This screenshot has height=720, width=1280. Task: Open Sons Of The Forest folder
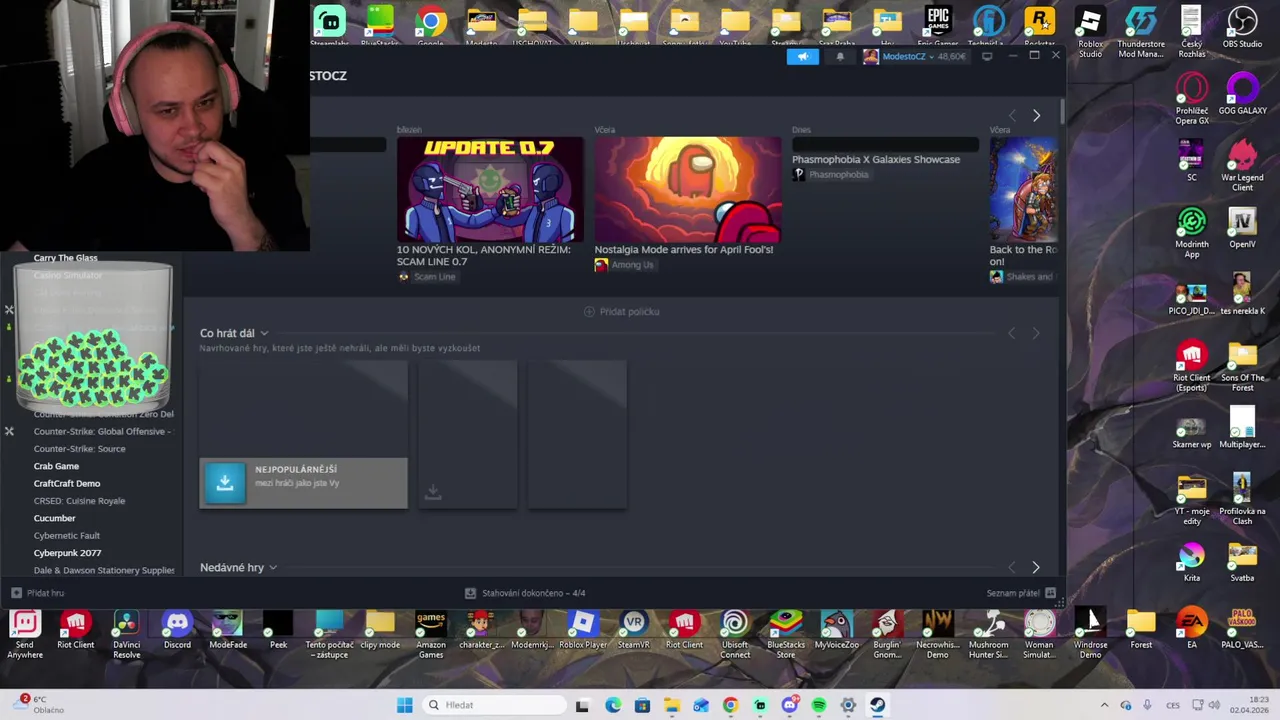[1242, 364]
